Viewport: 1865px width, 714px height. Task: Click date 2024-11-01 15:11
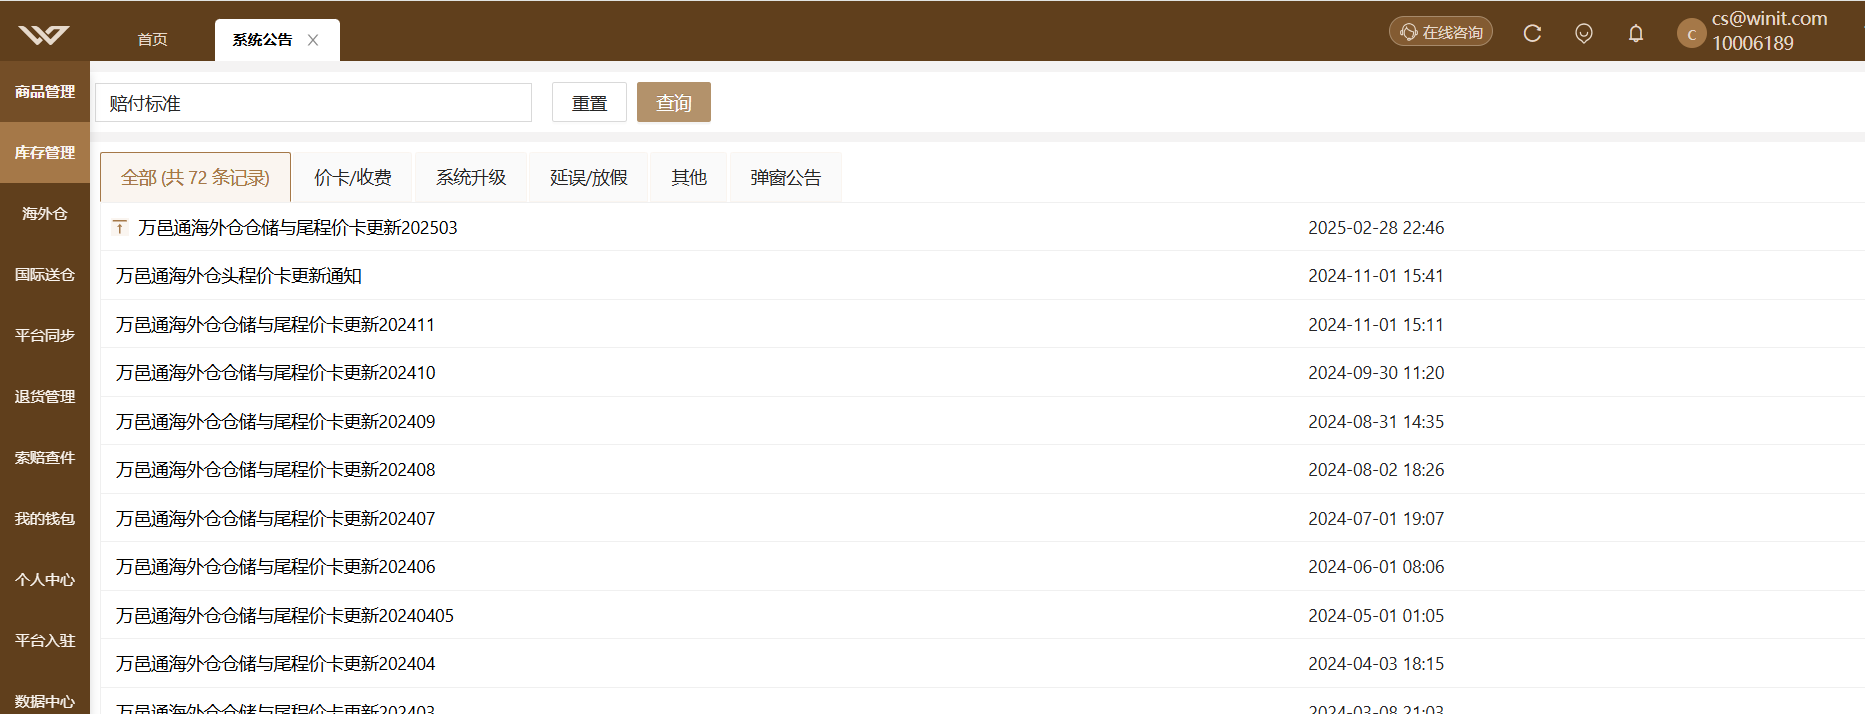pos(1376,325)
